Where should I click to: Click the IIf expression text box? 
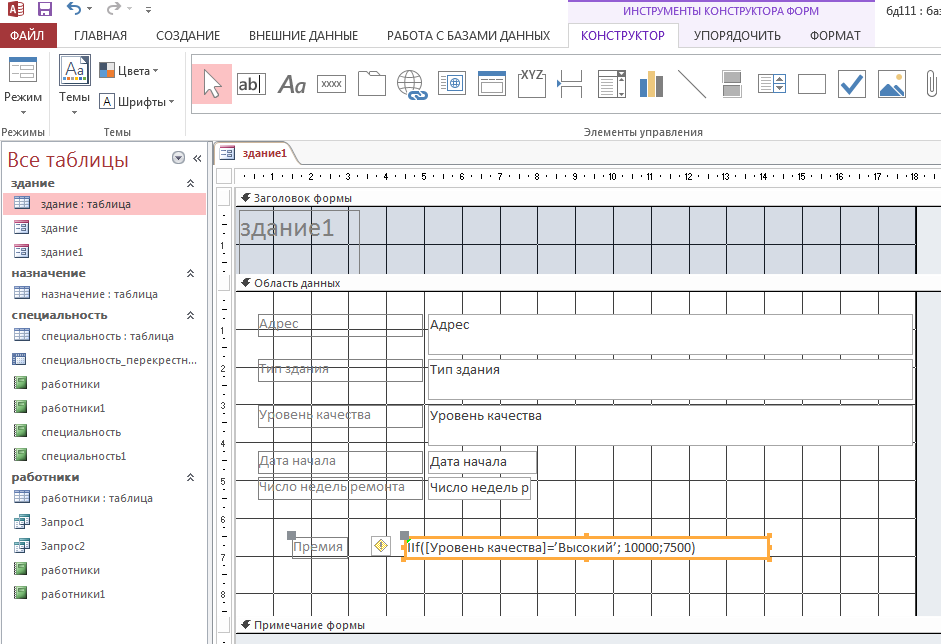[586, 547]
